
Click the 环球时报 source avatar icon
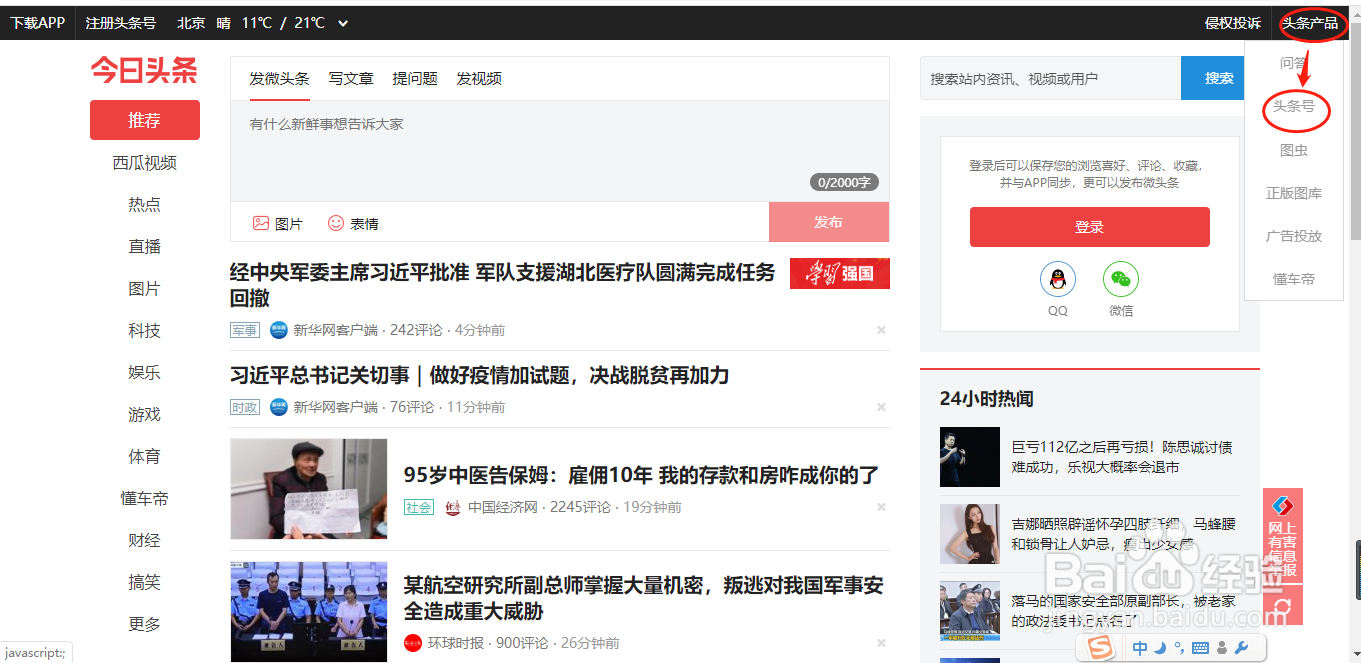413,643
